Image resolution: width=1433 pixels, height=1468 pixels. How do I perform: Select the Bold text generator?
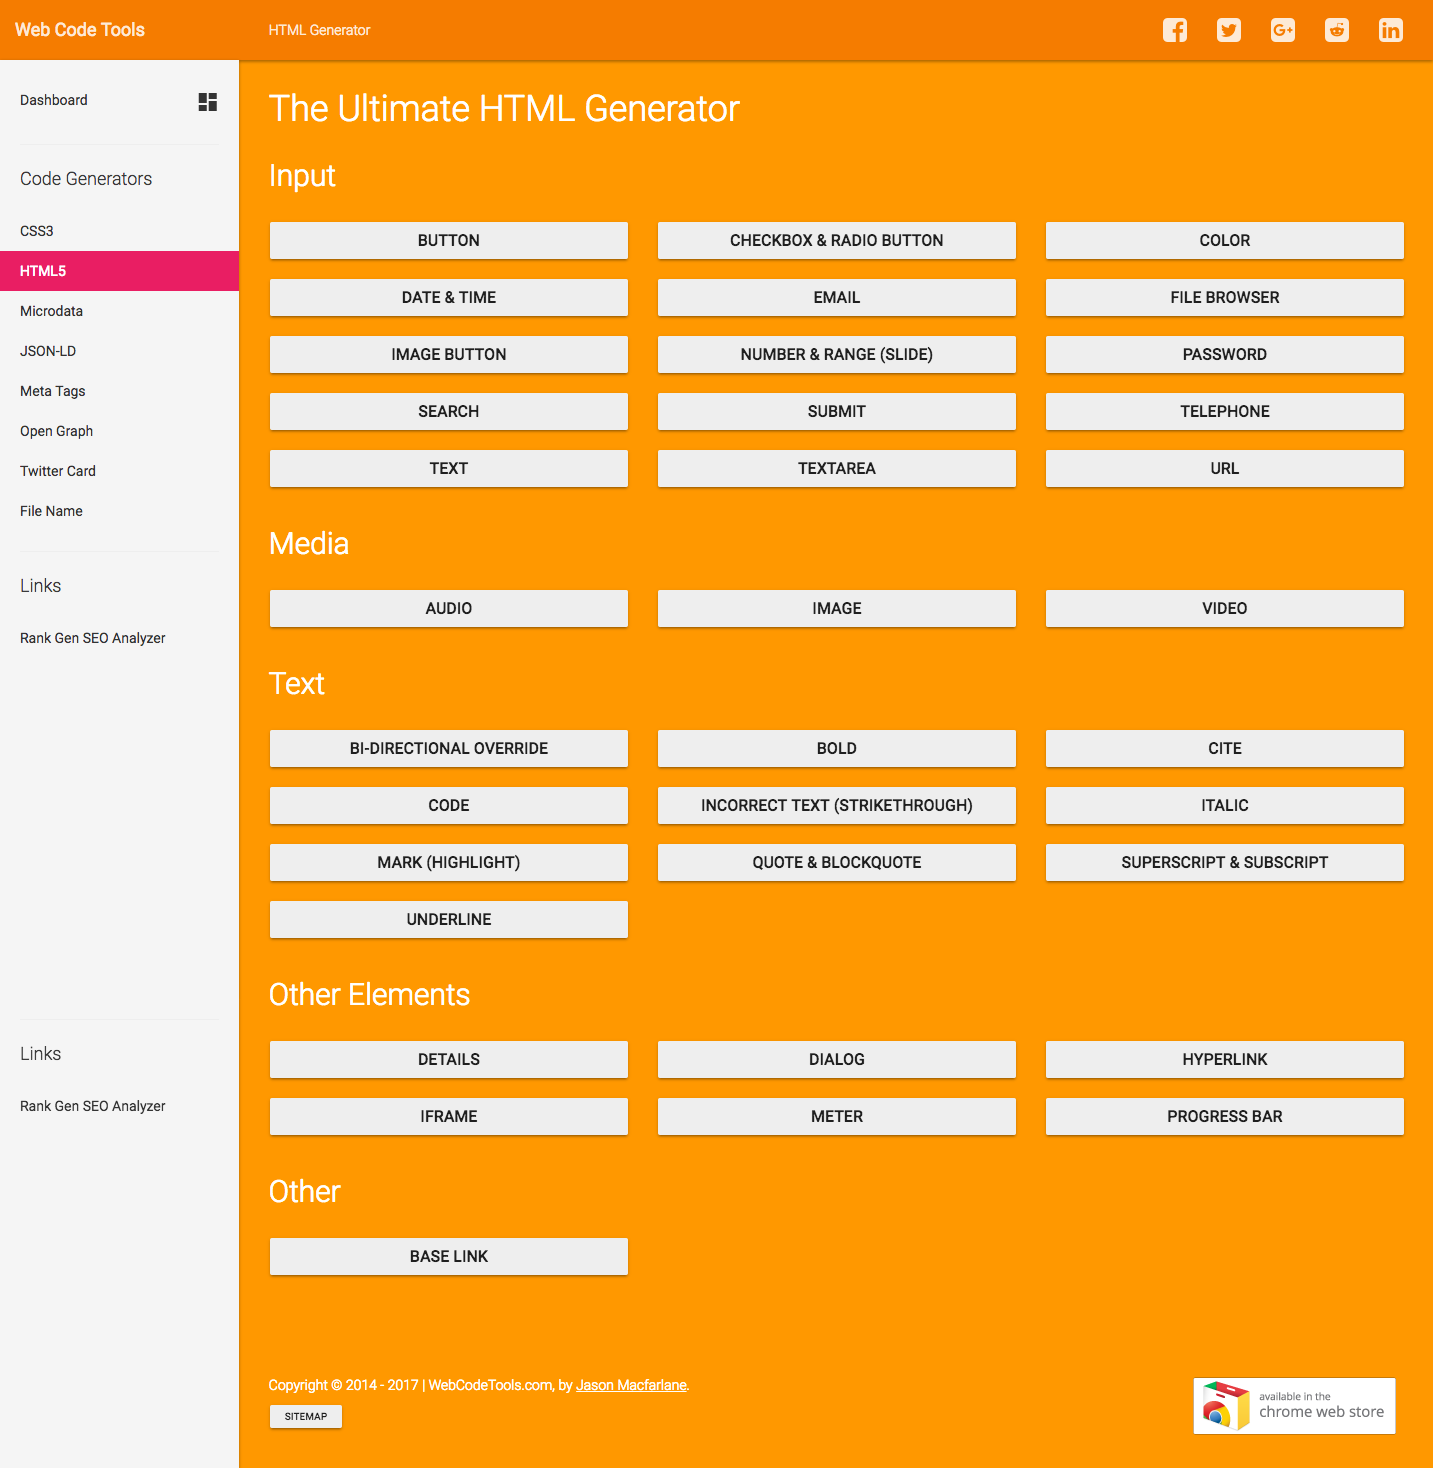(837, 748)
